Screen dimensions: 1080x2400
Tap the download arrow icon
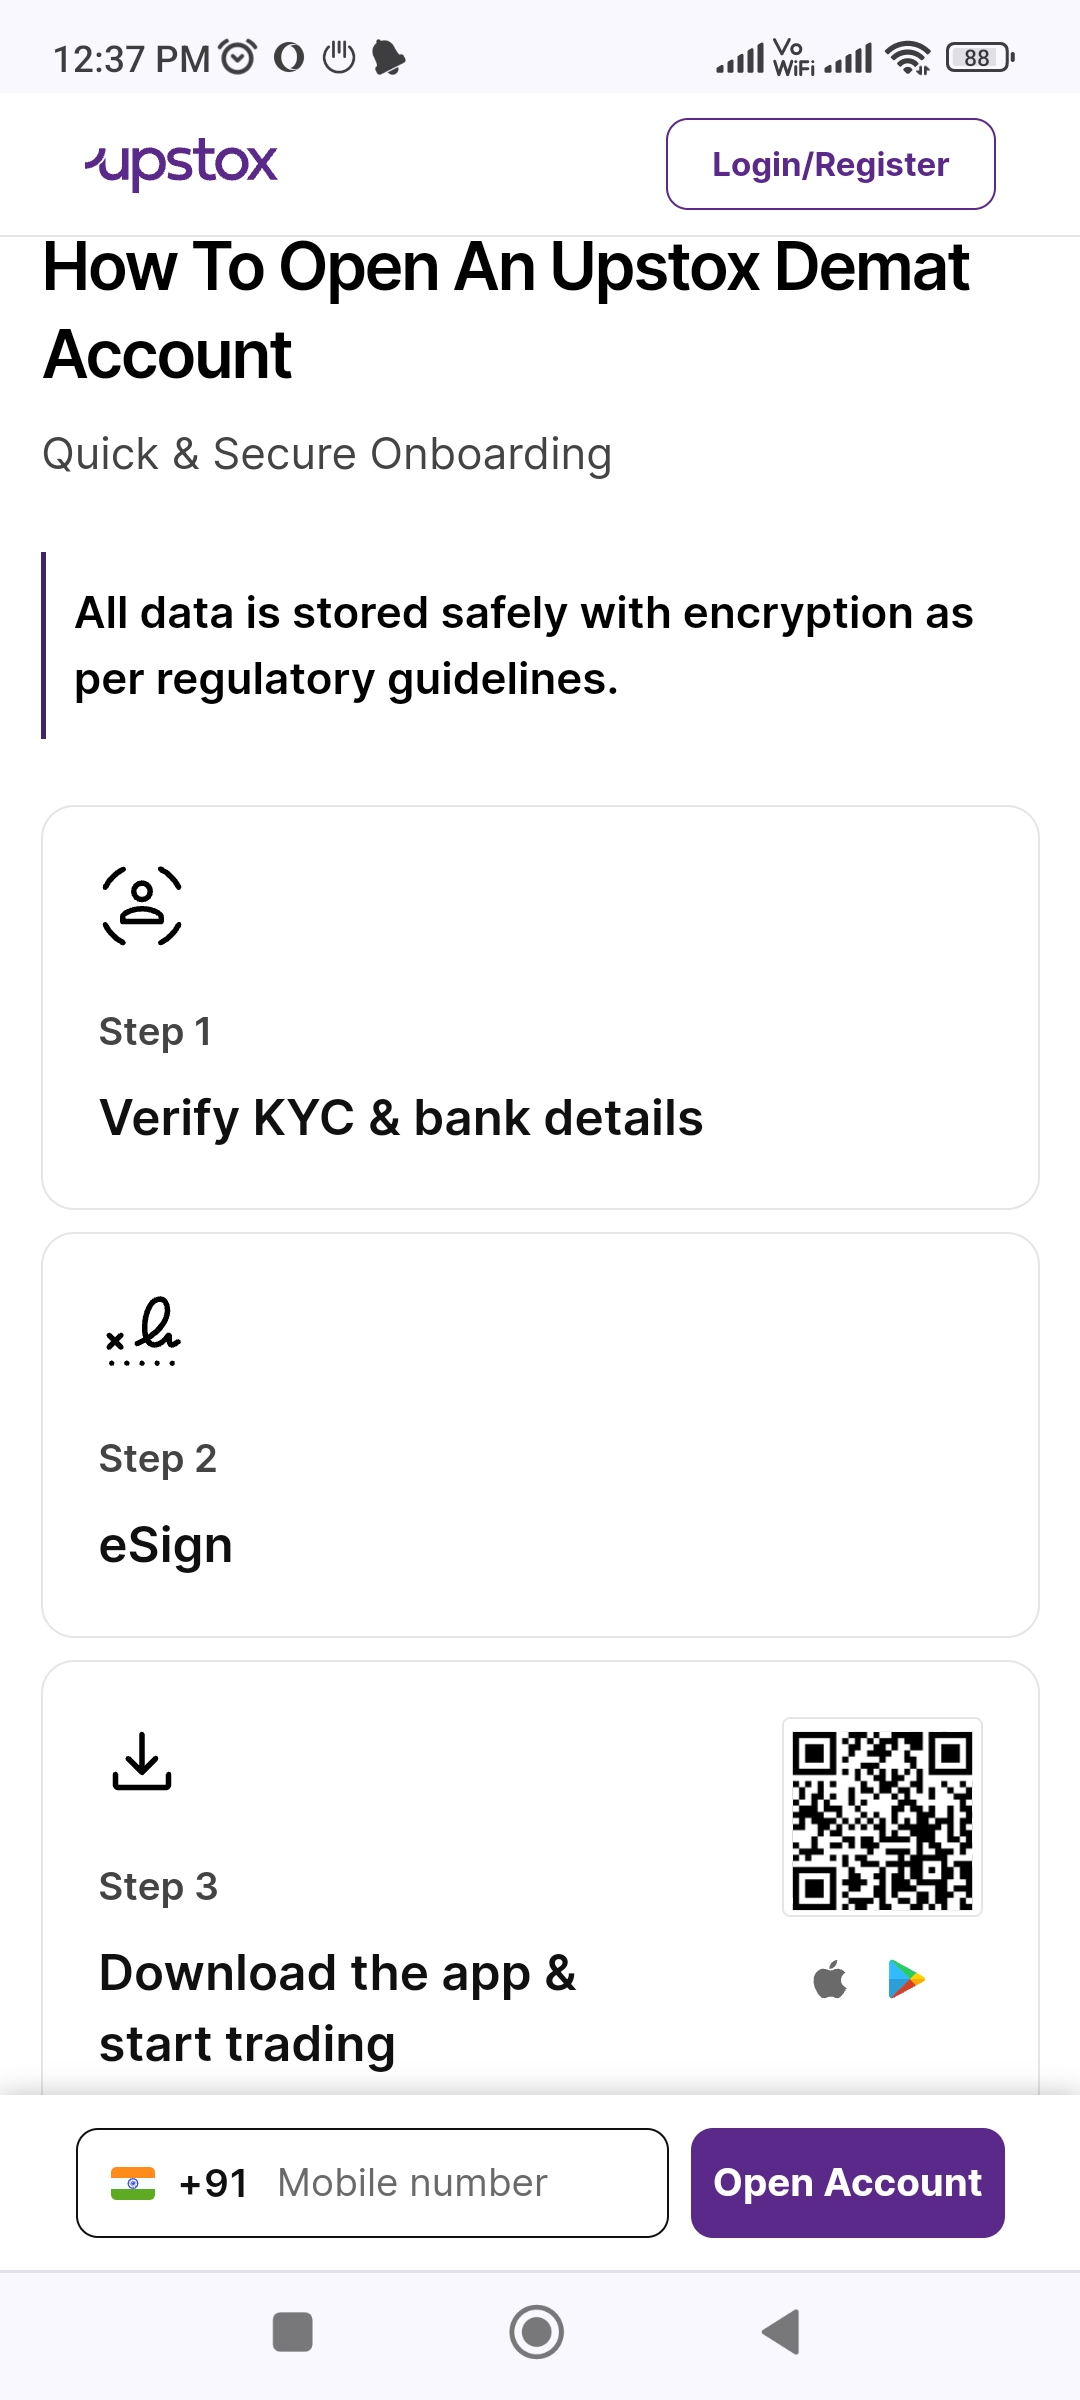pyautogui.click(x=142, y=1761)
